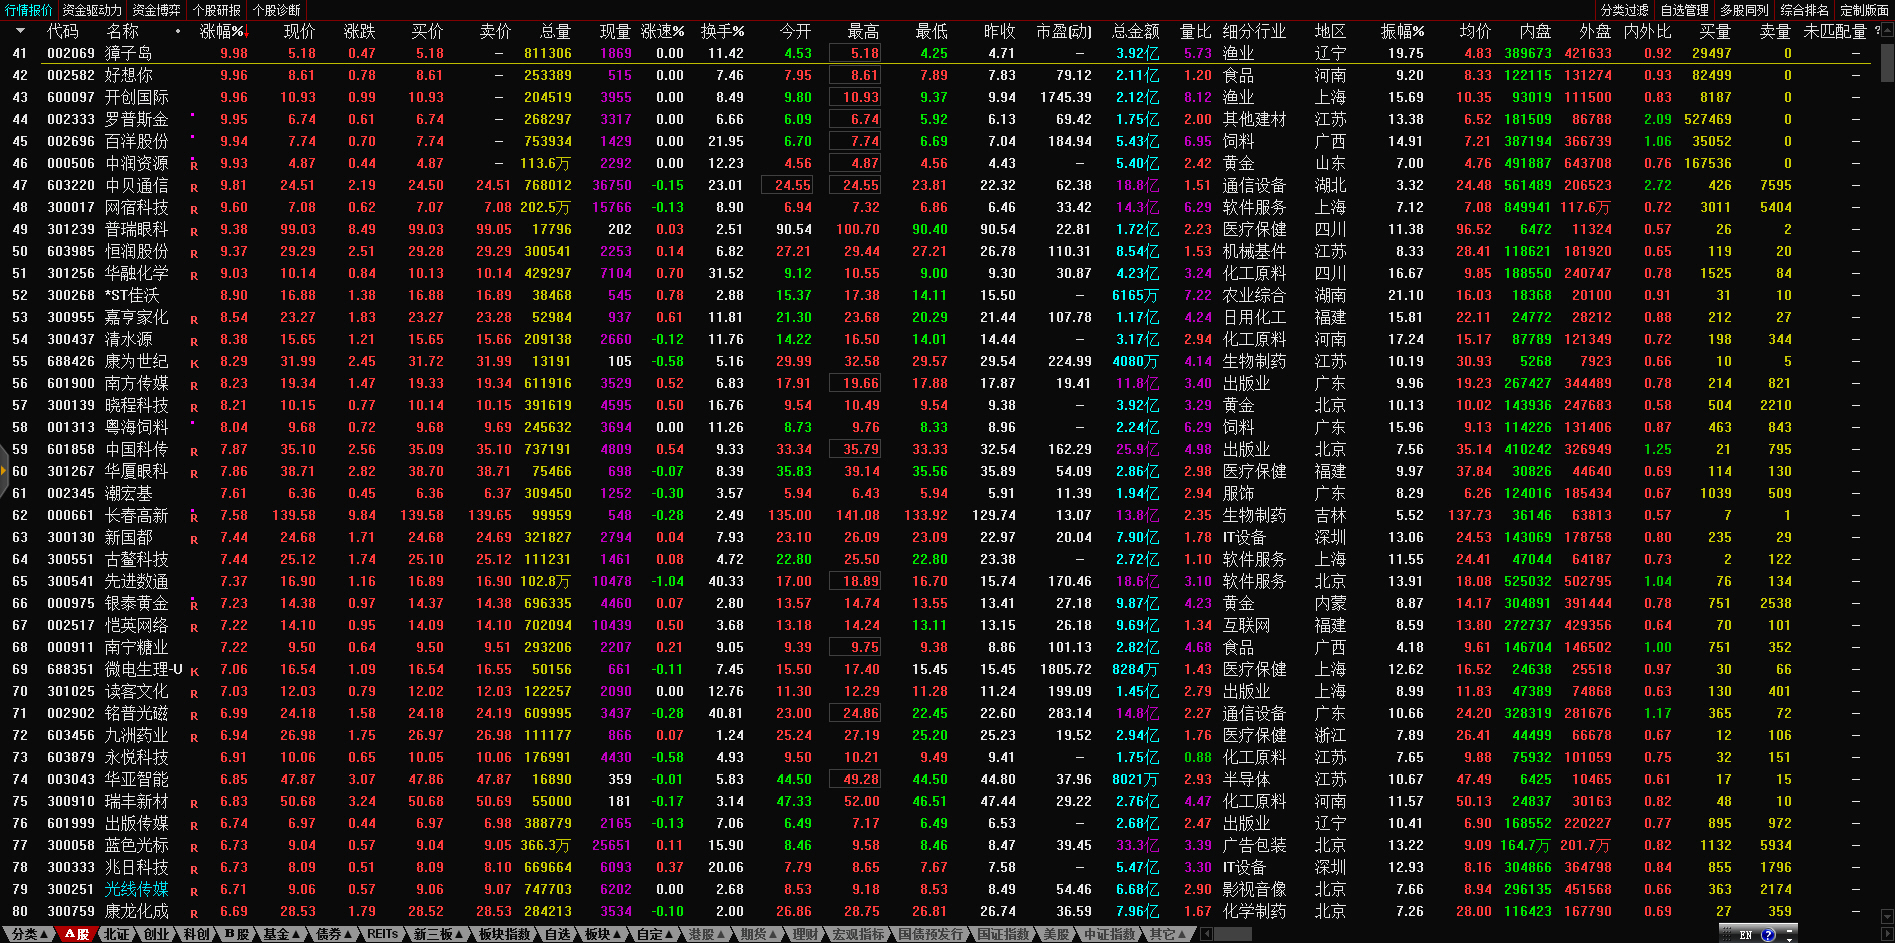The height and width of the screenshot is (943, 1895).
Task: Expand the 基金 category dropdown
Action: point(282,934)
